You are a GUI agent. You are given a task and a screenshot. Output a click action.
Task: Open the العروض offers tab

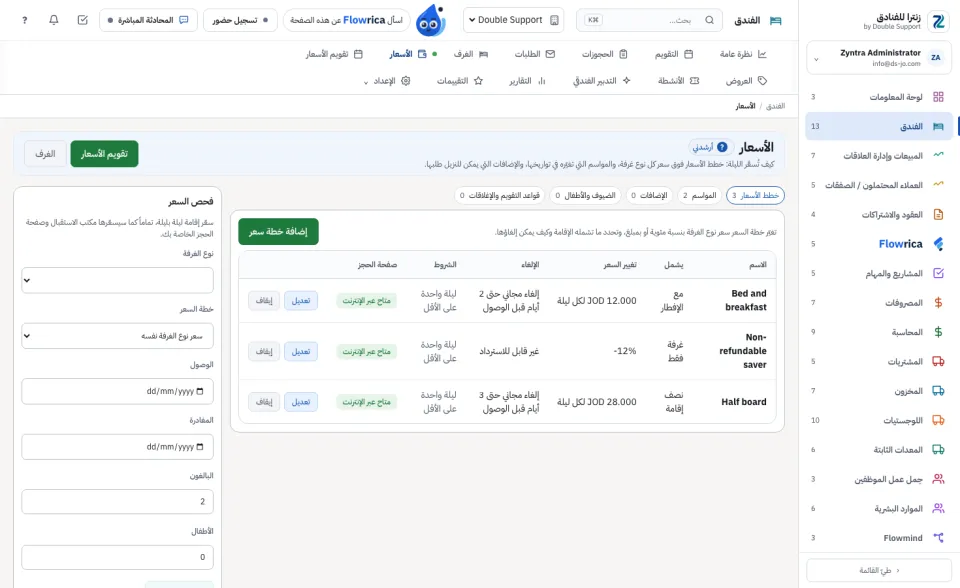pos(746,81)
